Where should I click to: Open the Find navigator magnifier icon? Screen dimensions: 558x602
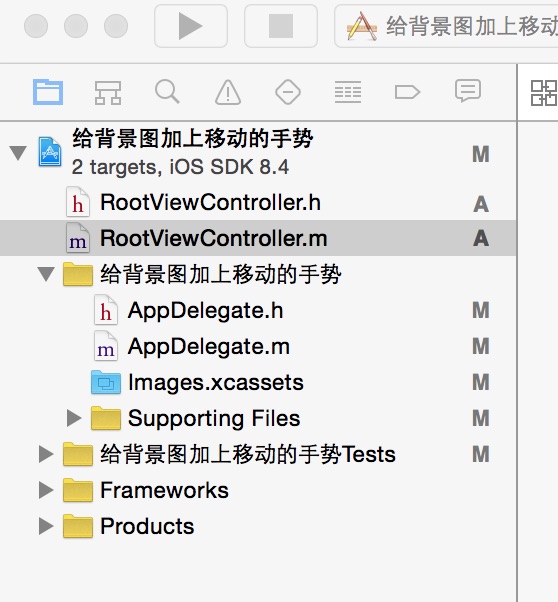(x=167, y=92)
